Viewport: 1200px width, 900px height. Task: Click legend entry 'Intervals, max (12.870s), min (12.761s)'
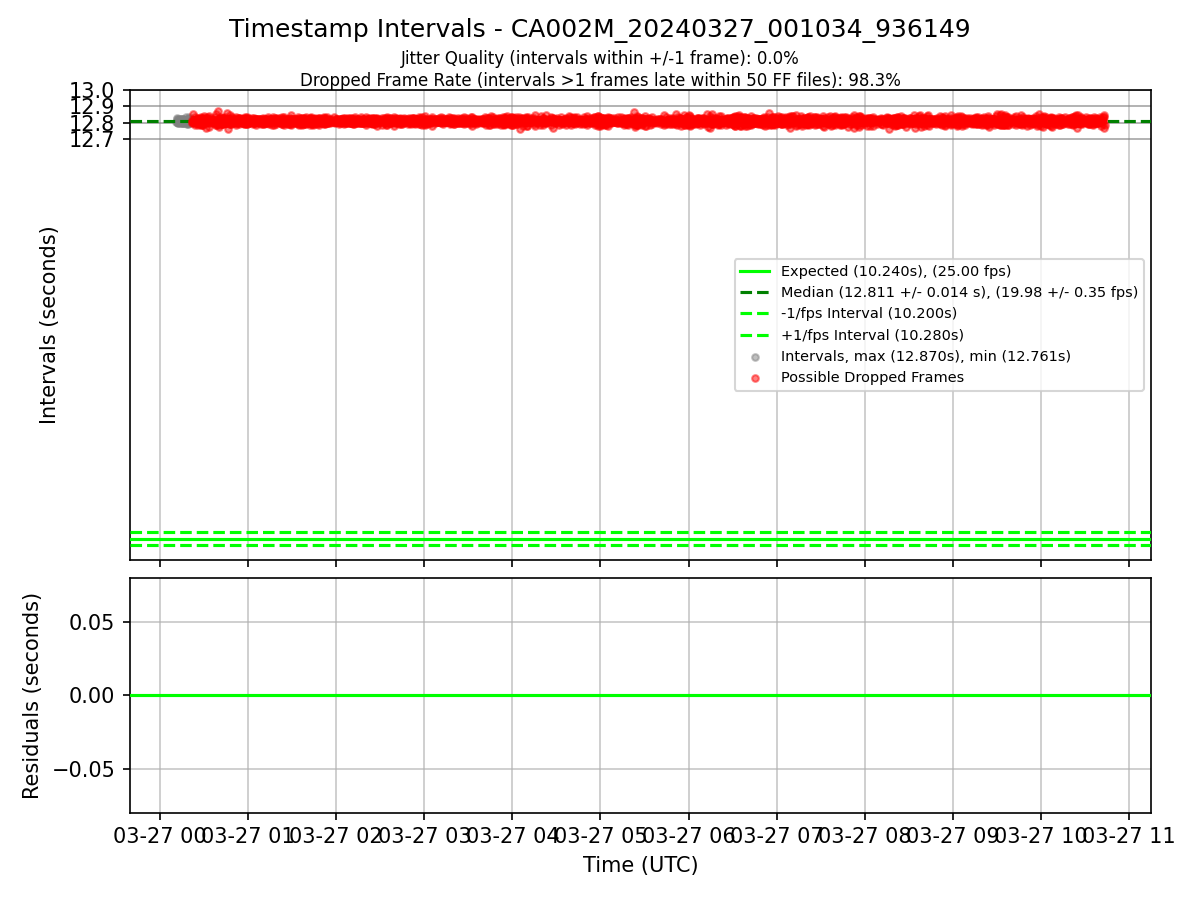[926, 356]
